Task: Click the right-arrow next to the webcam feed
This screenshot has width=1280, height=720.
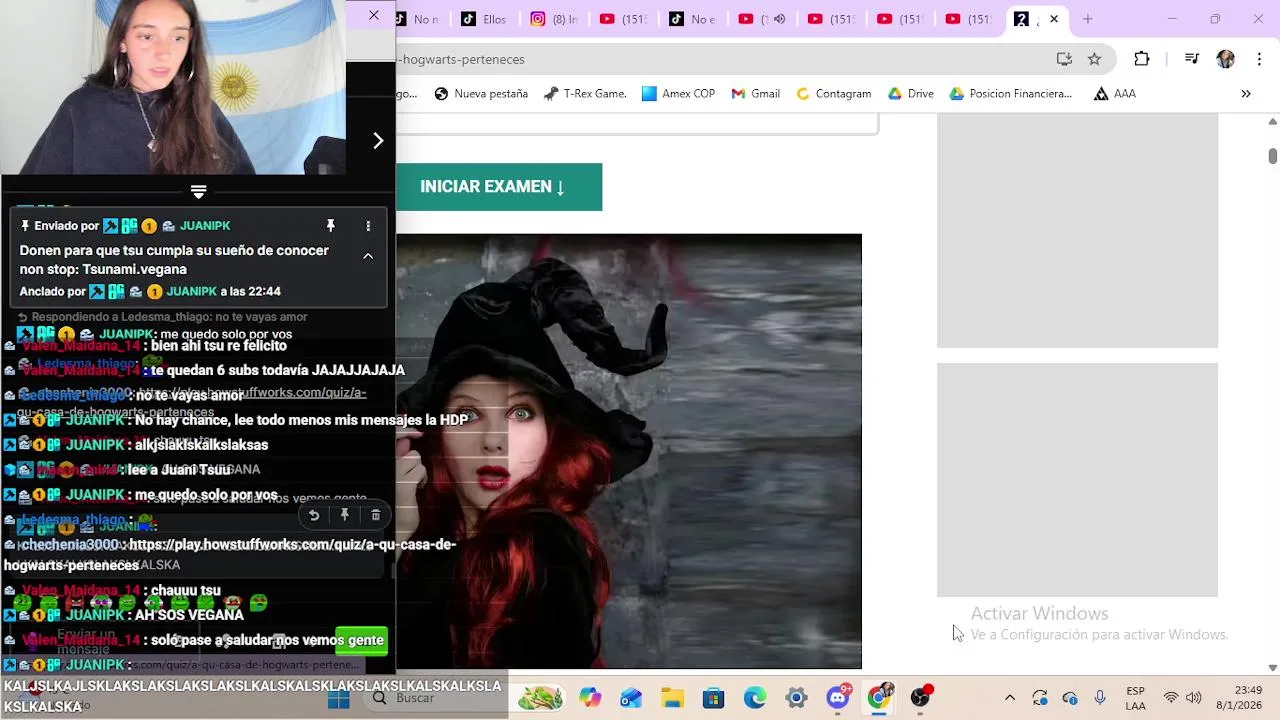Action: 378,141
